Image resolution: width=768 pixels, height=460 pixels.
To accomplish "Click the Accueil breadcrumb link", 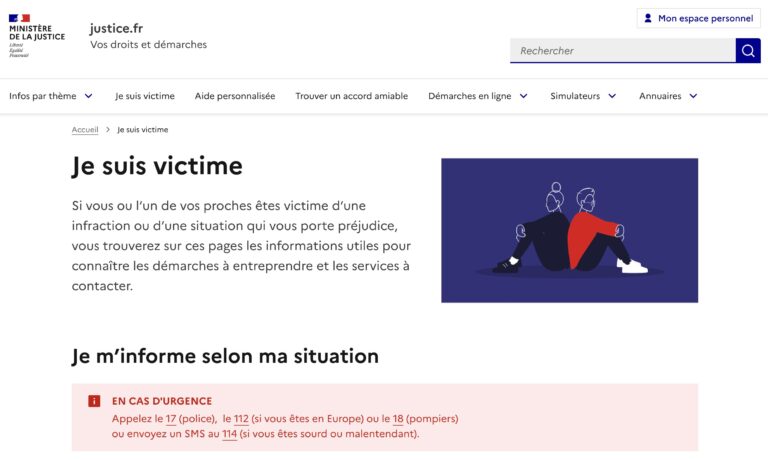I will tap(85, 130).
